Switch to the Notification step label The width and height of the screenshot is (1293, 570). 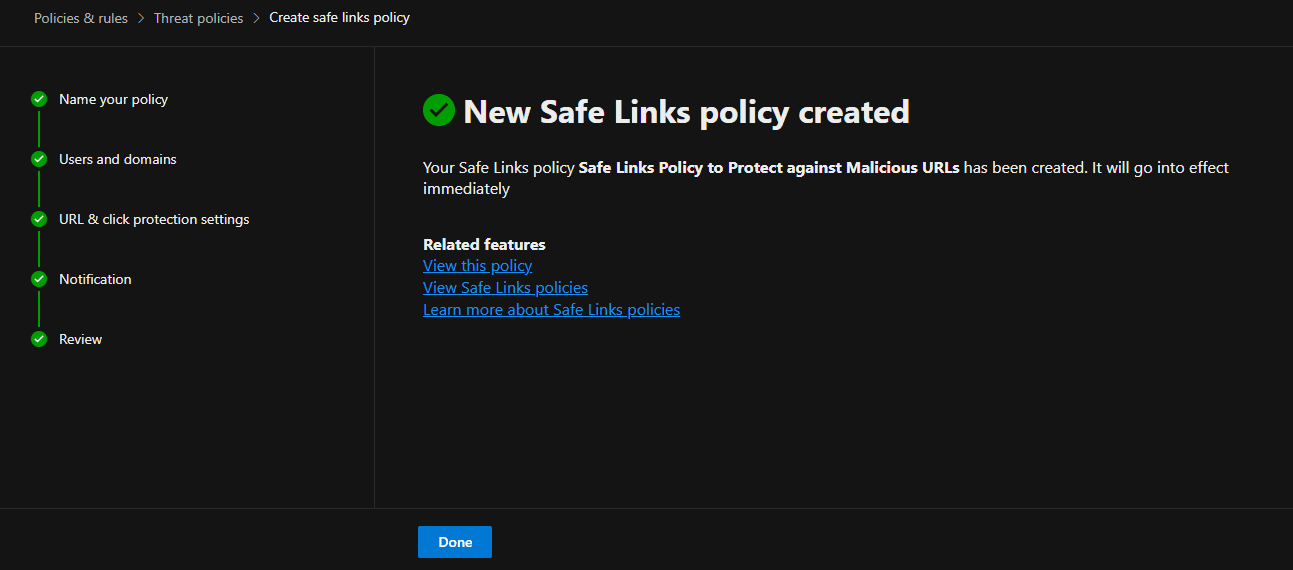click(x=95, y=279)
